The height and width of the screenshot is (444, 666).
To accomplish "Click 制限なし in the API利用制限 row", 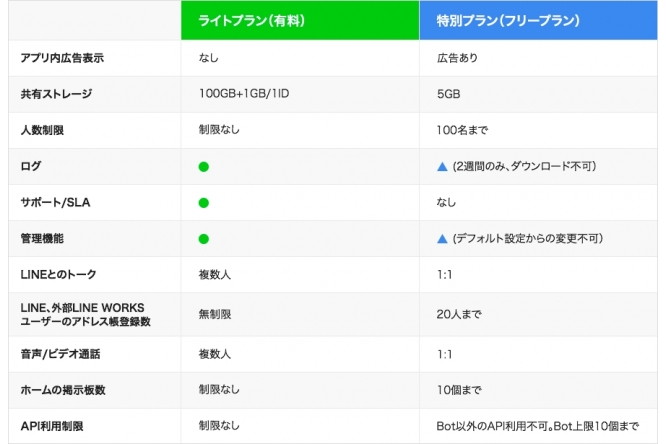I will coord(219,426).
